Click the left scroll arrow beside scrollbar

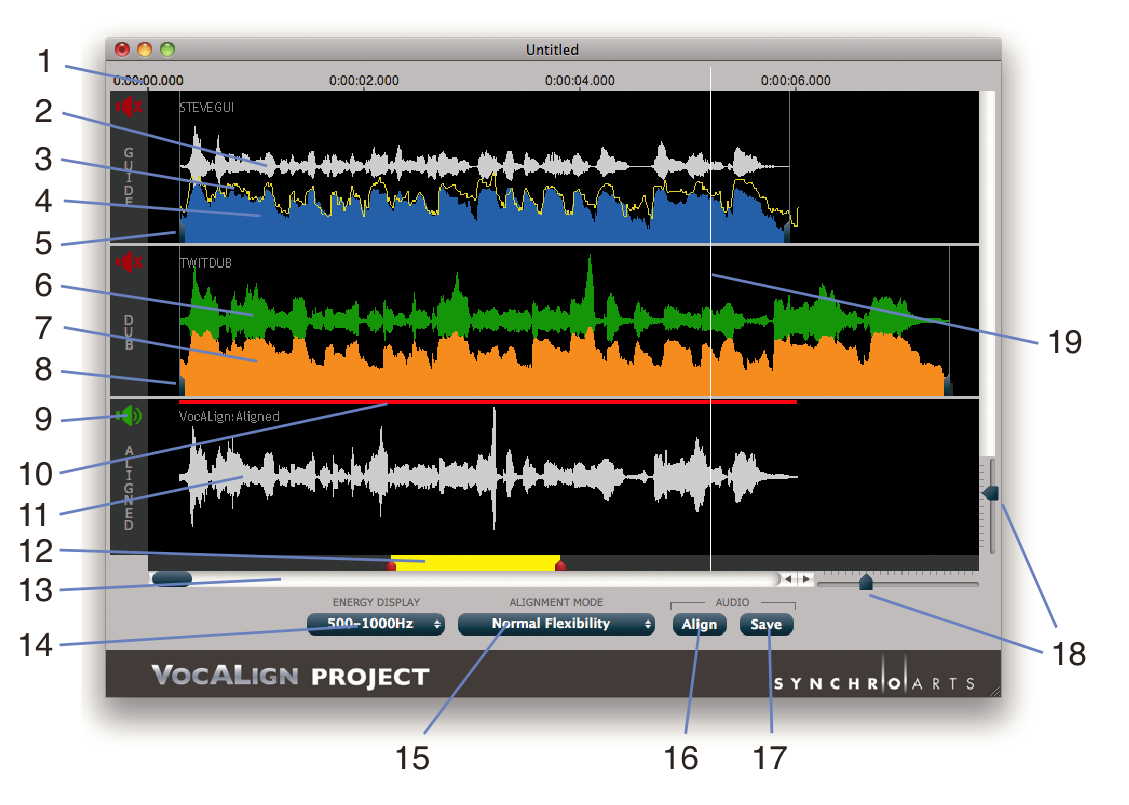point(788,579)
